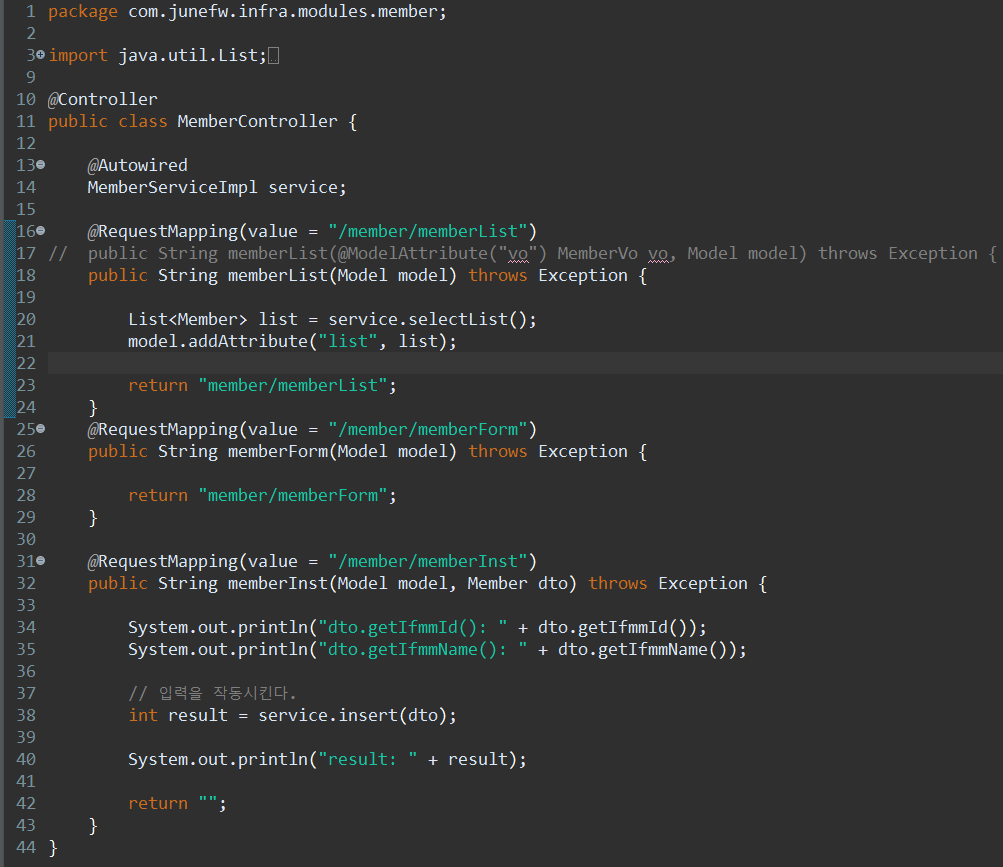Click the memberForm method name on line 26
The image size is (1003, 867).
tap(278, 451)
